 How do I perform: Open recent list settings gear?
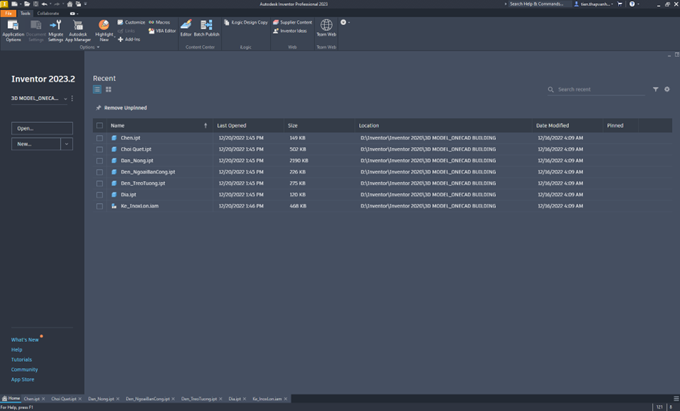click(x=667, y=89)
